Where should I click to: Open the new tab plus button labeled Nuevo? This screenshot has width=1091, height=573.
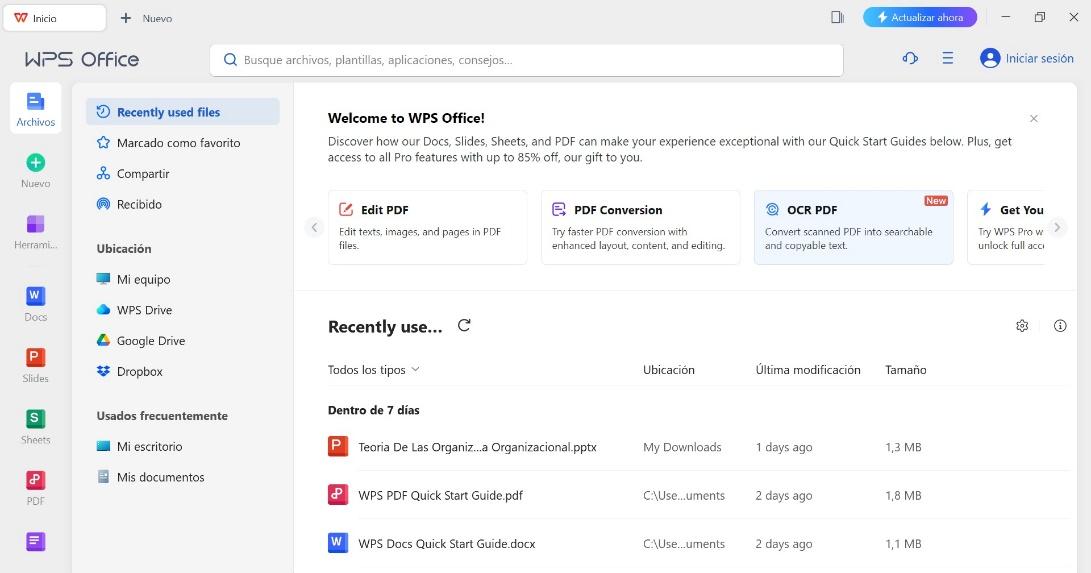(x=146, y=18)
